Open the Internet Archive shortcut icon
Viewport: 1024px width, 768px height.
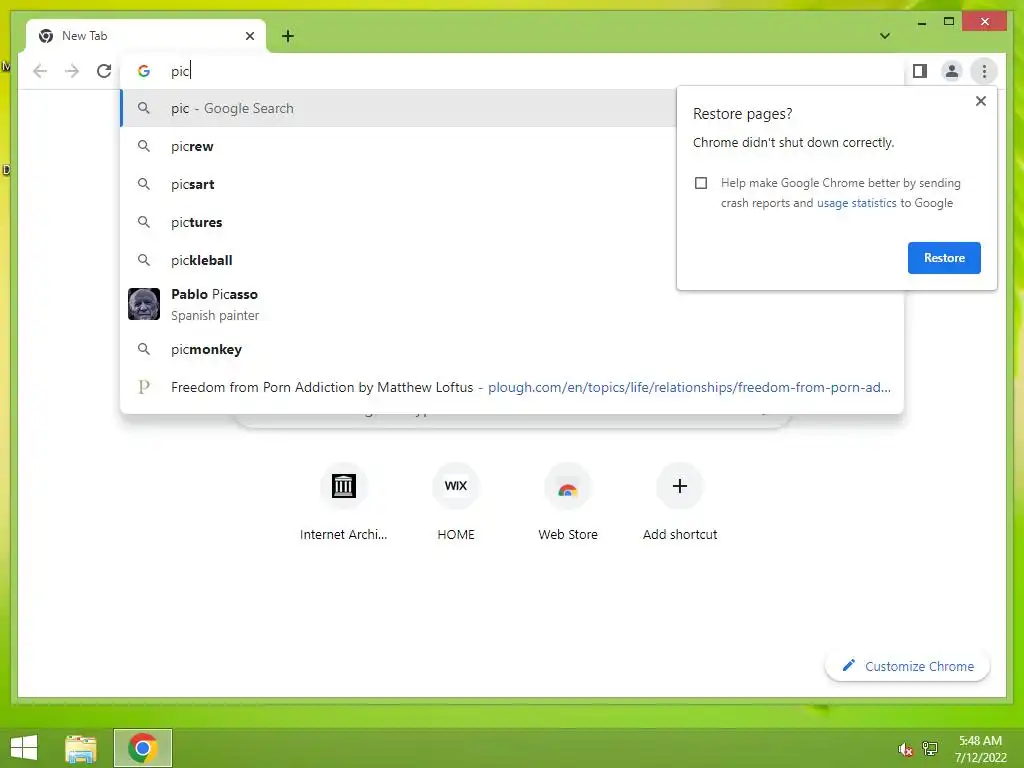point(344,486)
